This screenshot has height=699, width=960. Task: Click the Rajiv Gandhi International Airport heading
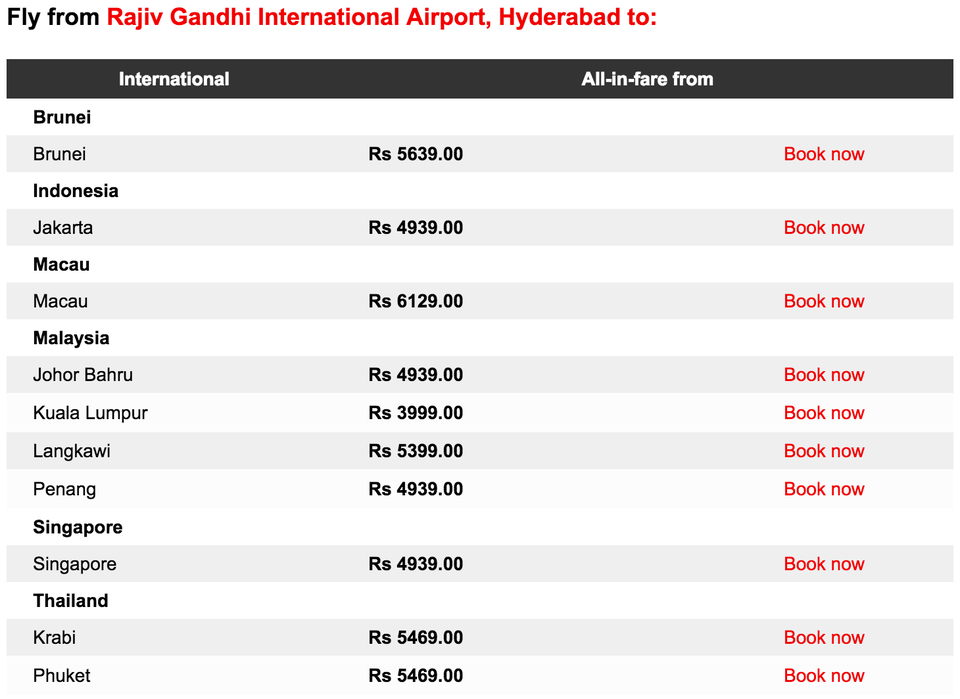click(x=381, y=17)
